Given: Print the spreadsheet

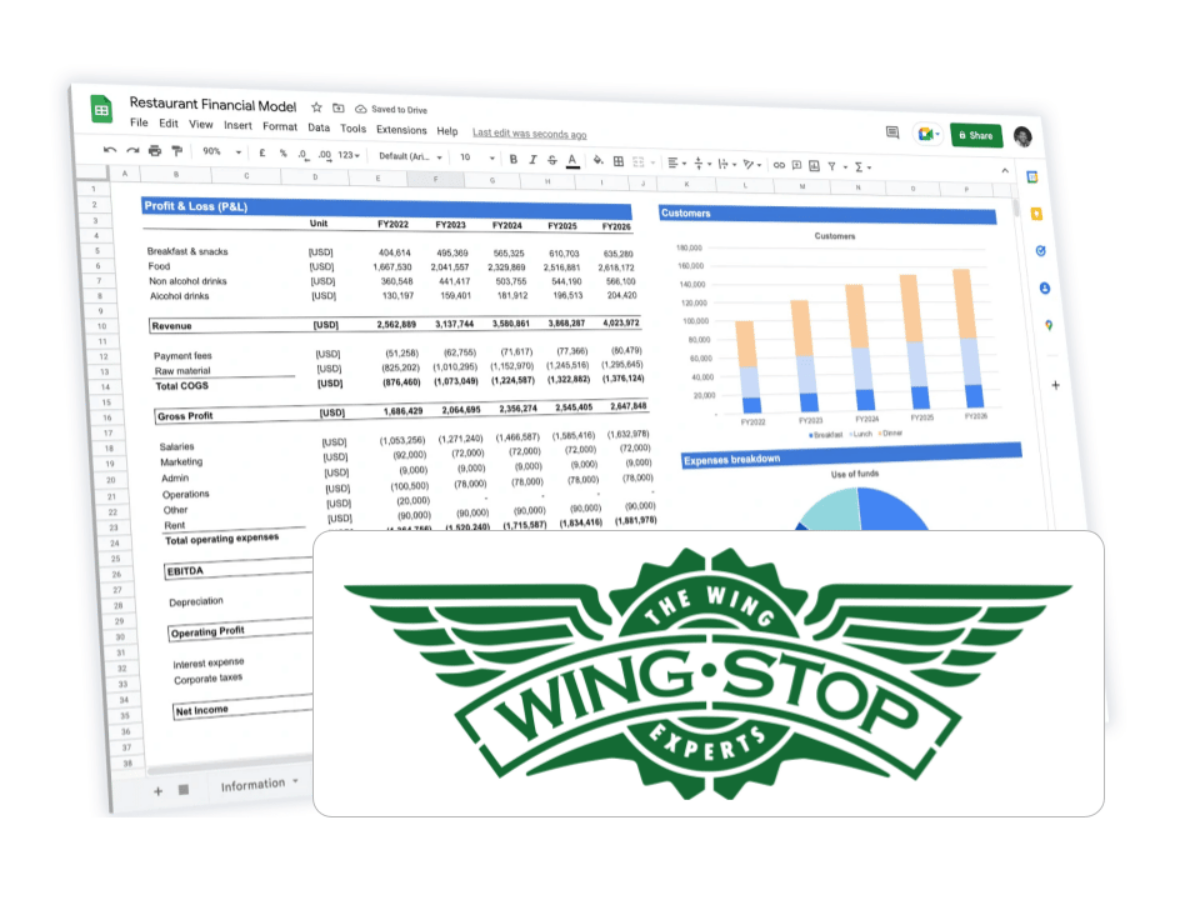Looking at the screenshot, I should point(155,151).
